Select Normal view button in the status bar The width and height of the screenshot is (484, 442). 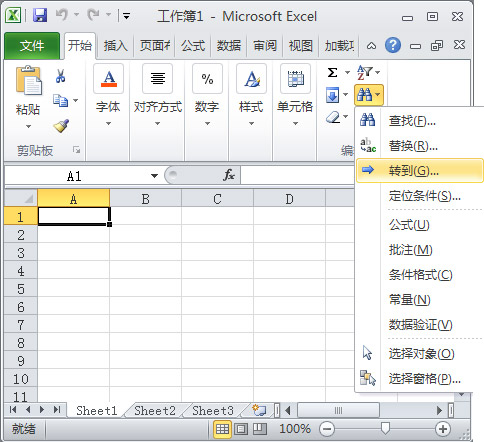(x=222, y=429)
